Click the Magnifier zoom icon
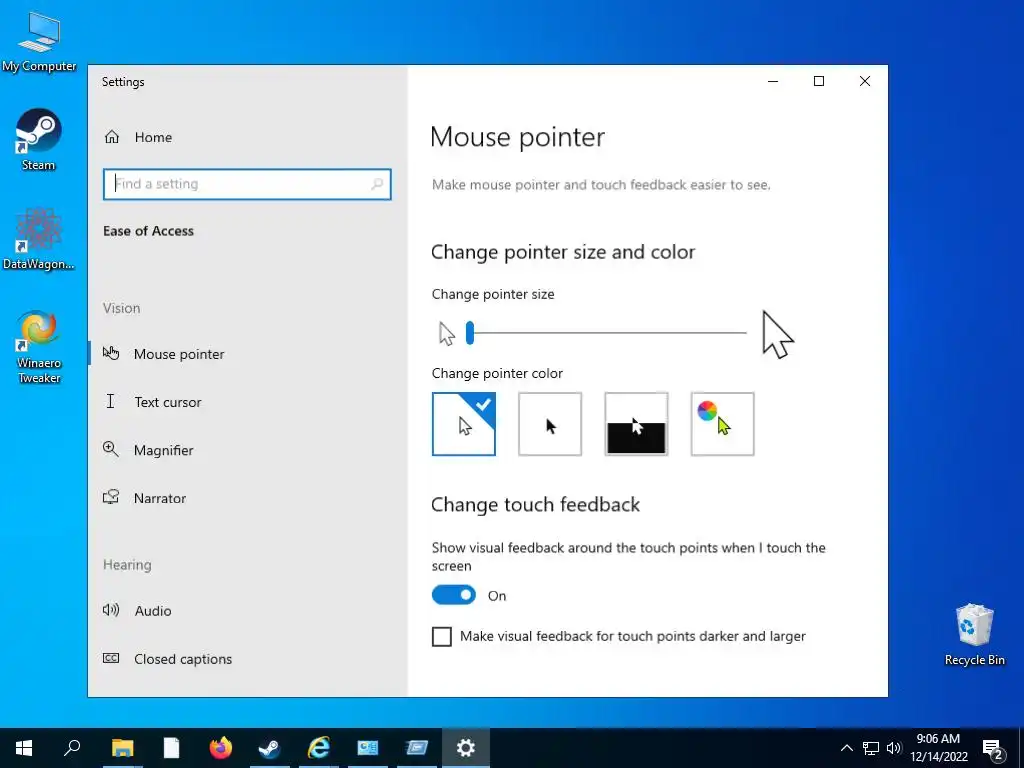The width and height of the screenshot is (1024, 768). point(110,449)
